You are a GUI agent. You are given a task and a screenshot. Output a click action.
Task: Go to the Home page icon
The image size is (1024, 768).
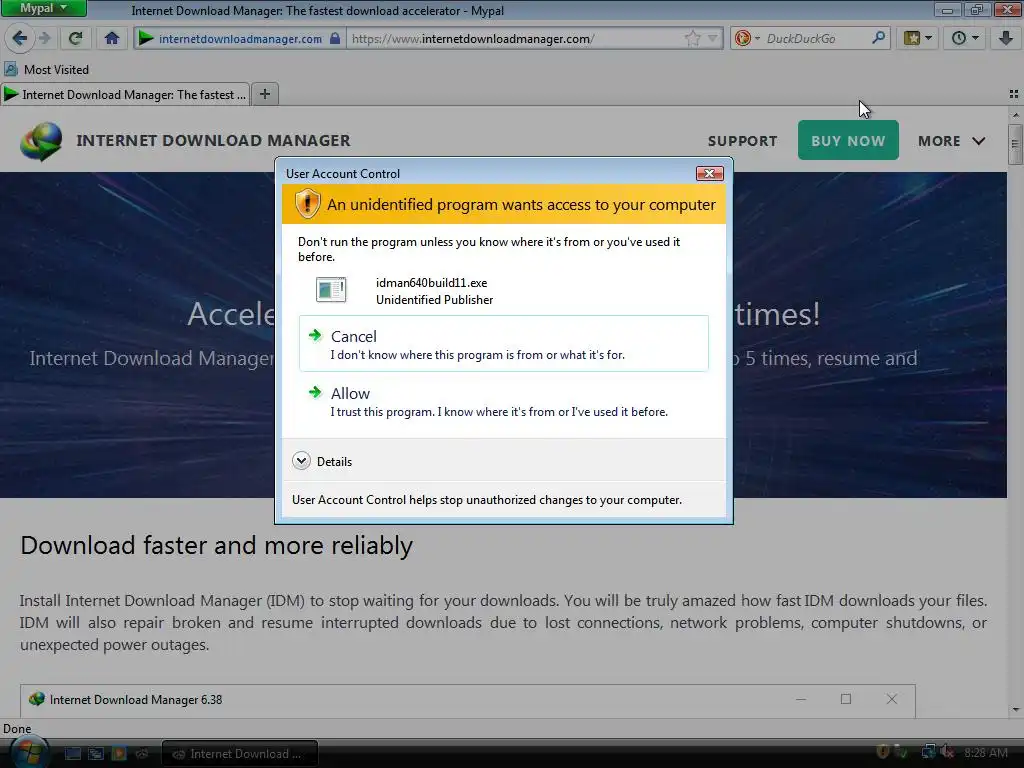pos(112,39)
